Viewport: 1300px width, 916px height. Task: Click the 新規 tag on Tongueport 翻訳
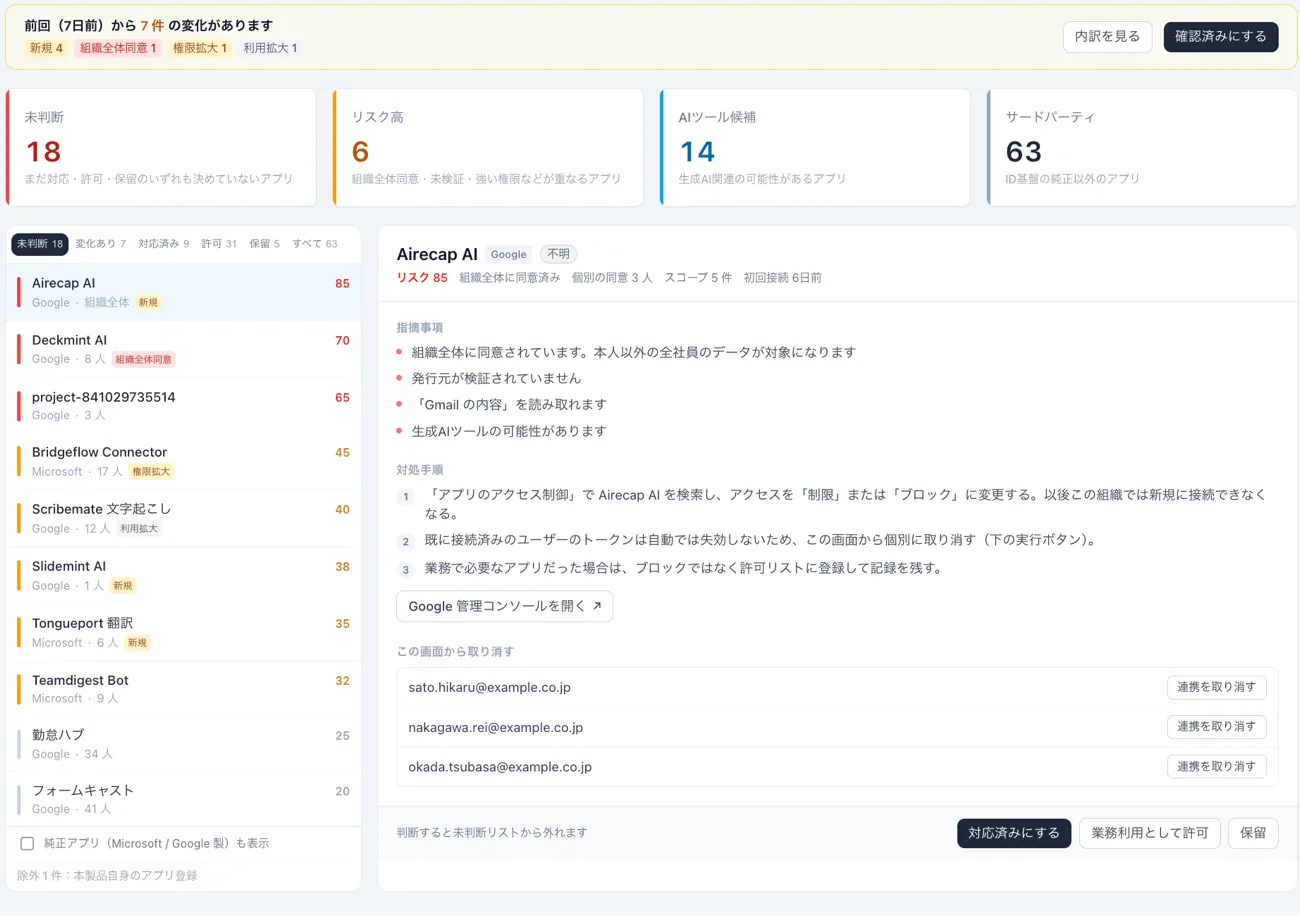tap(137, 642)
